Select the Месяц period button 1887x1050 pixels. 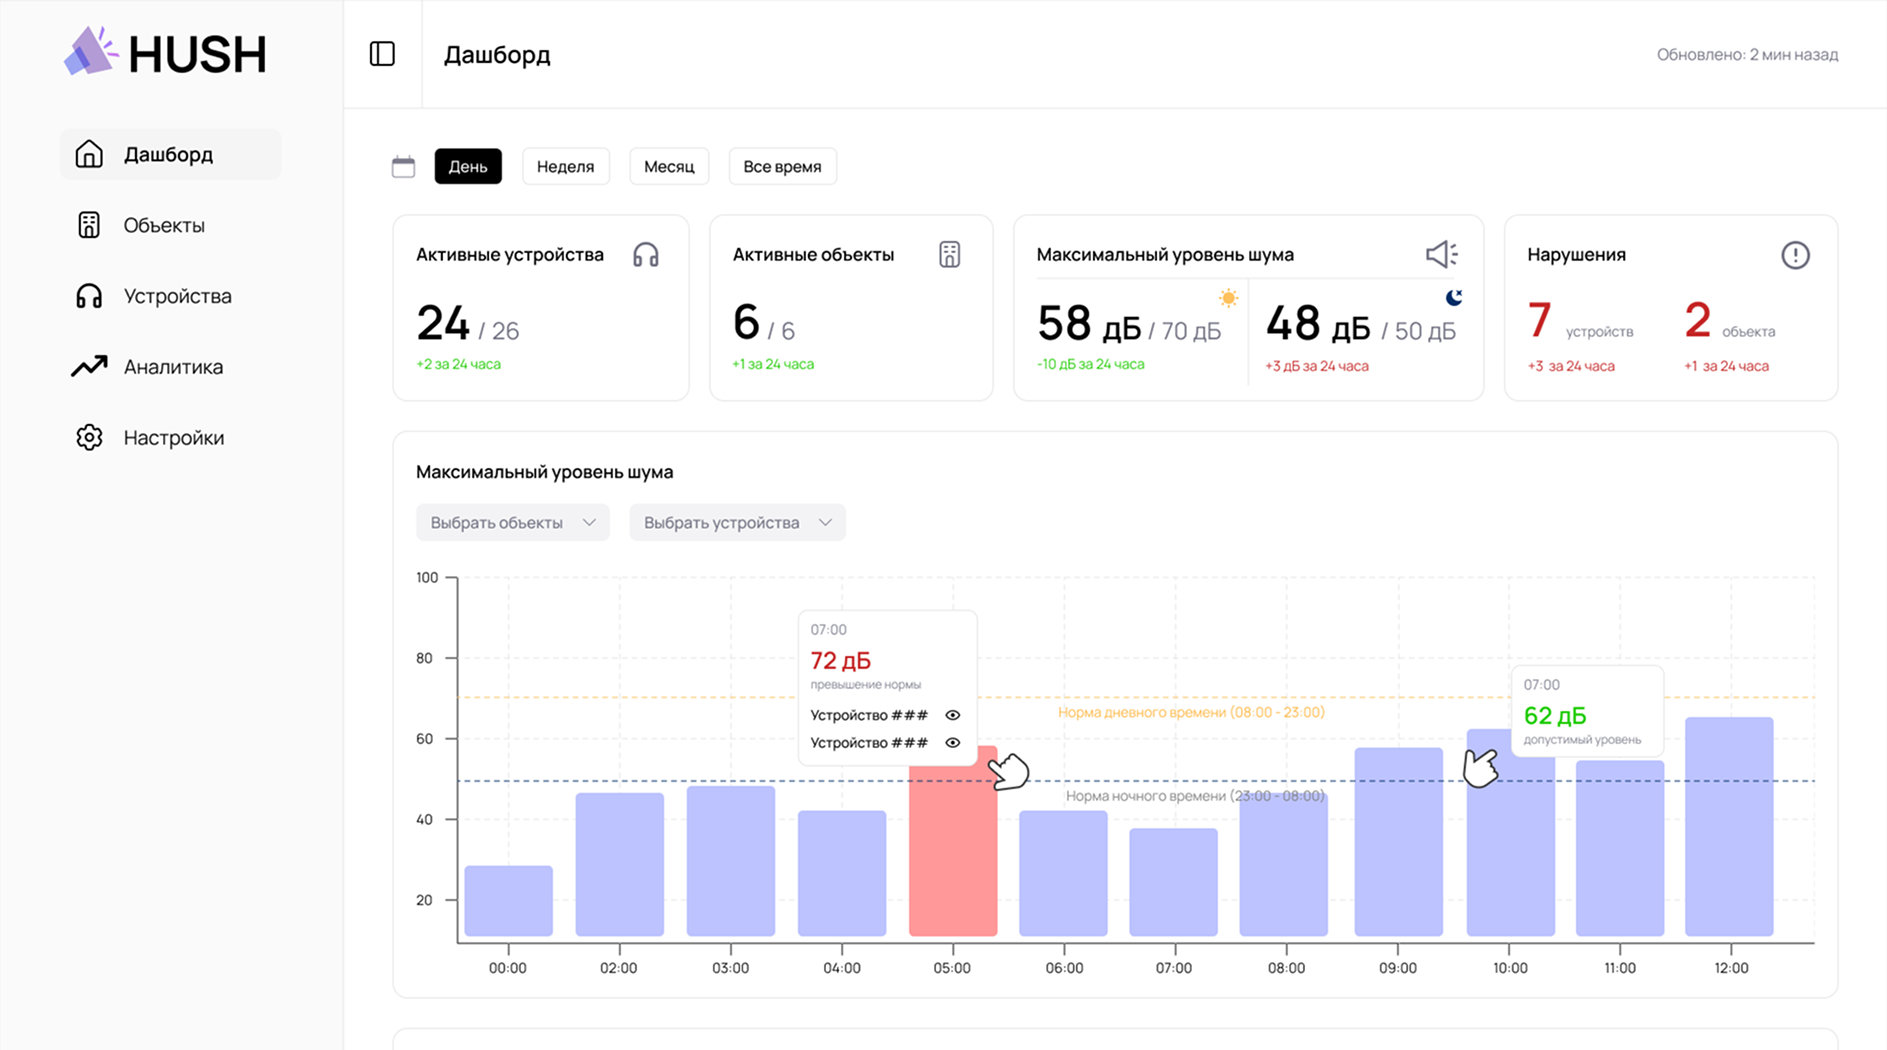[669, 167]
